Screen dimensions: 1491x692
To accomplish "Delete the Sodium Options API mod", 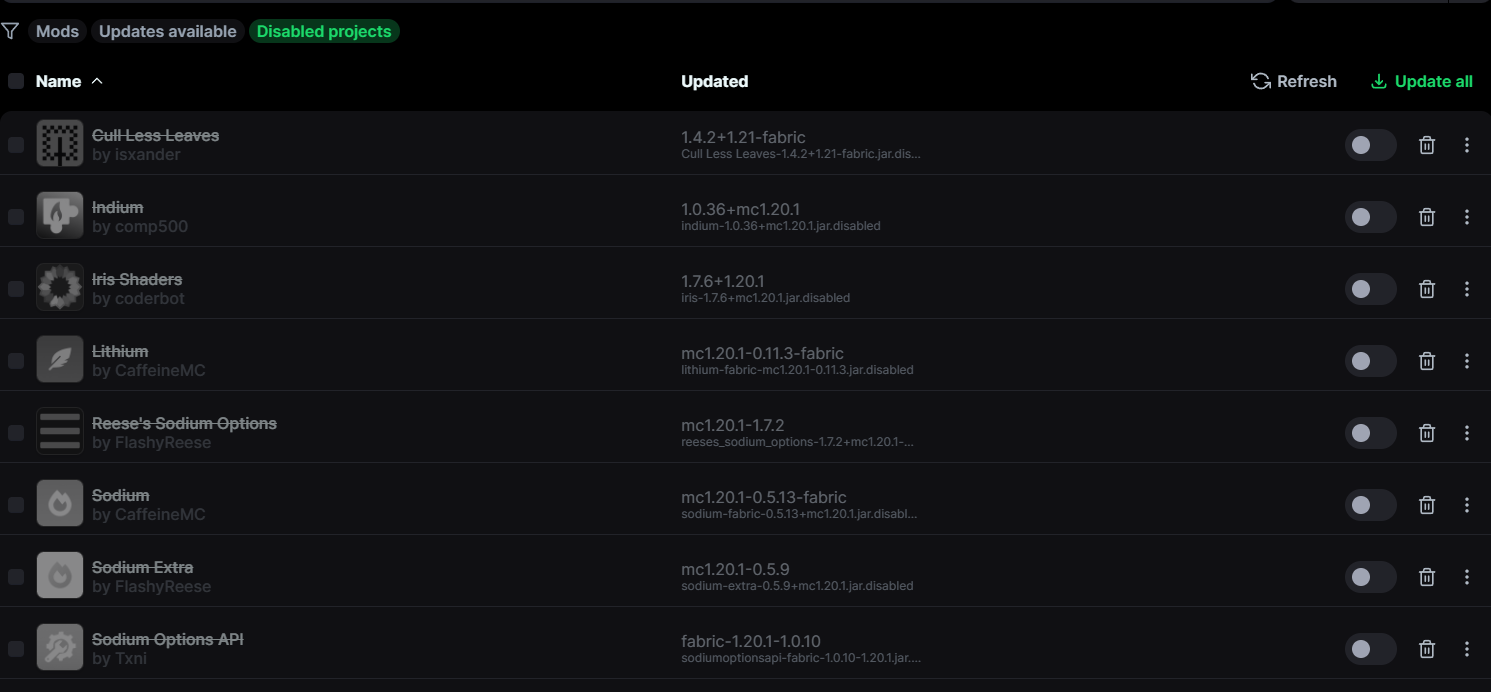I will tap(1427, 649).
